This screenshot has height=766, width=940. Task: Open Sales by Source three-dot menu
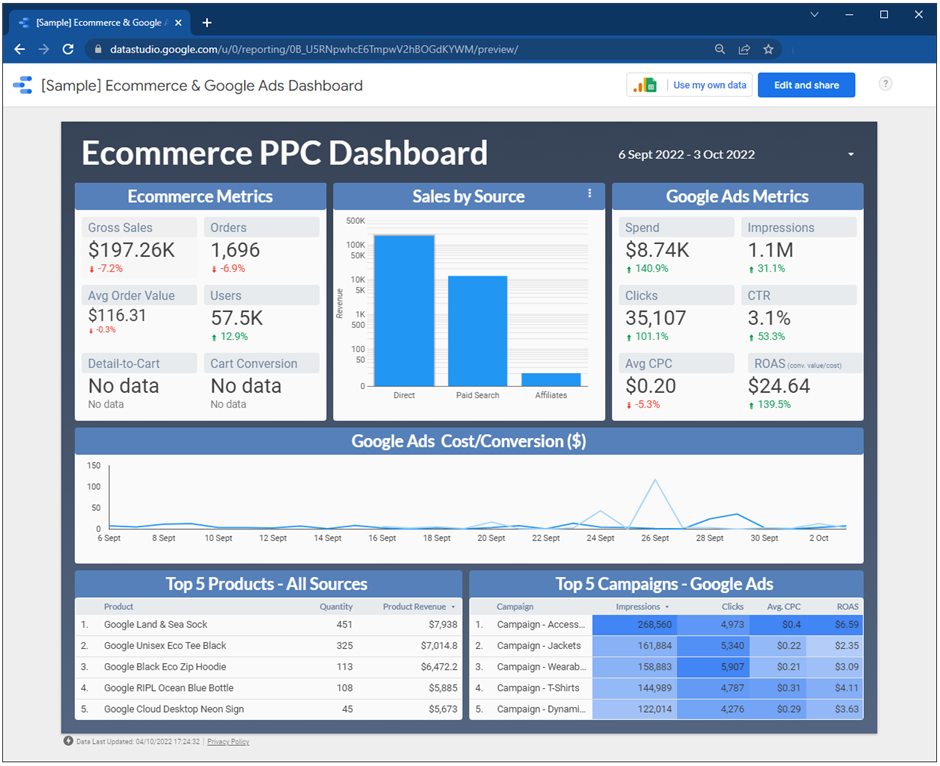590,193
